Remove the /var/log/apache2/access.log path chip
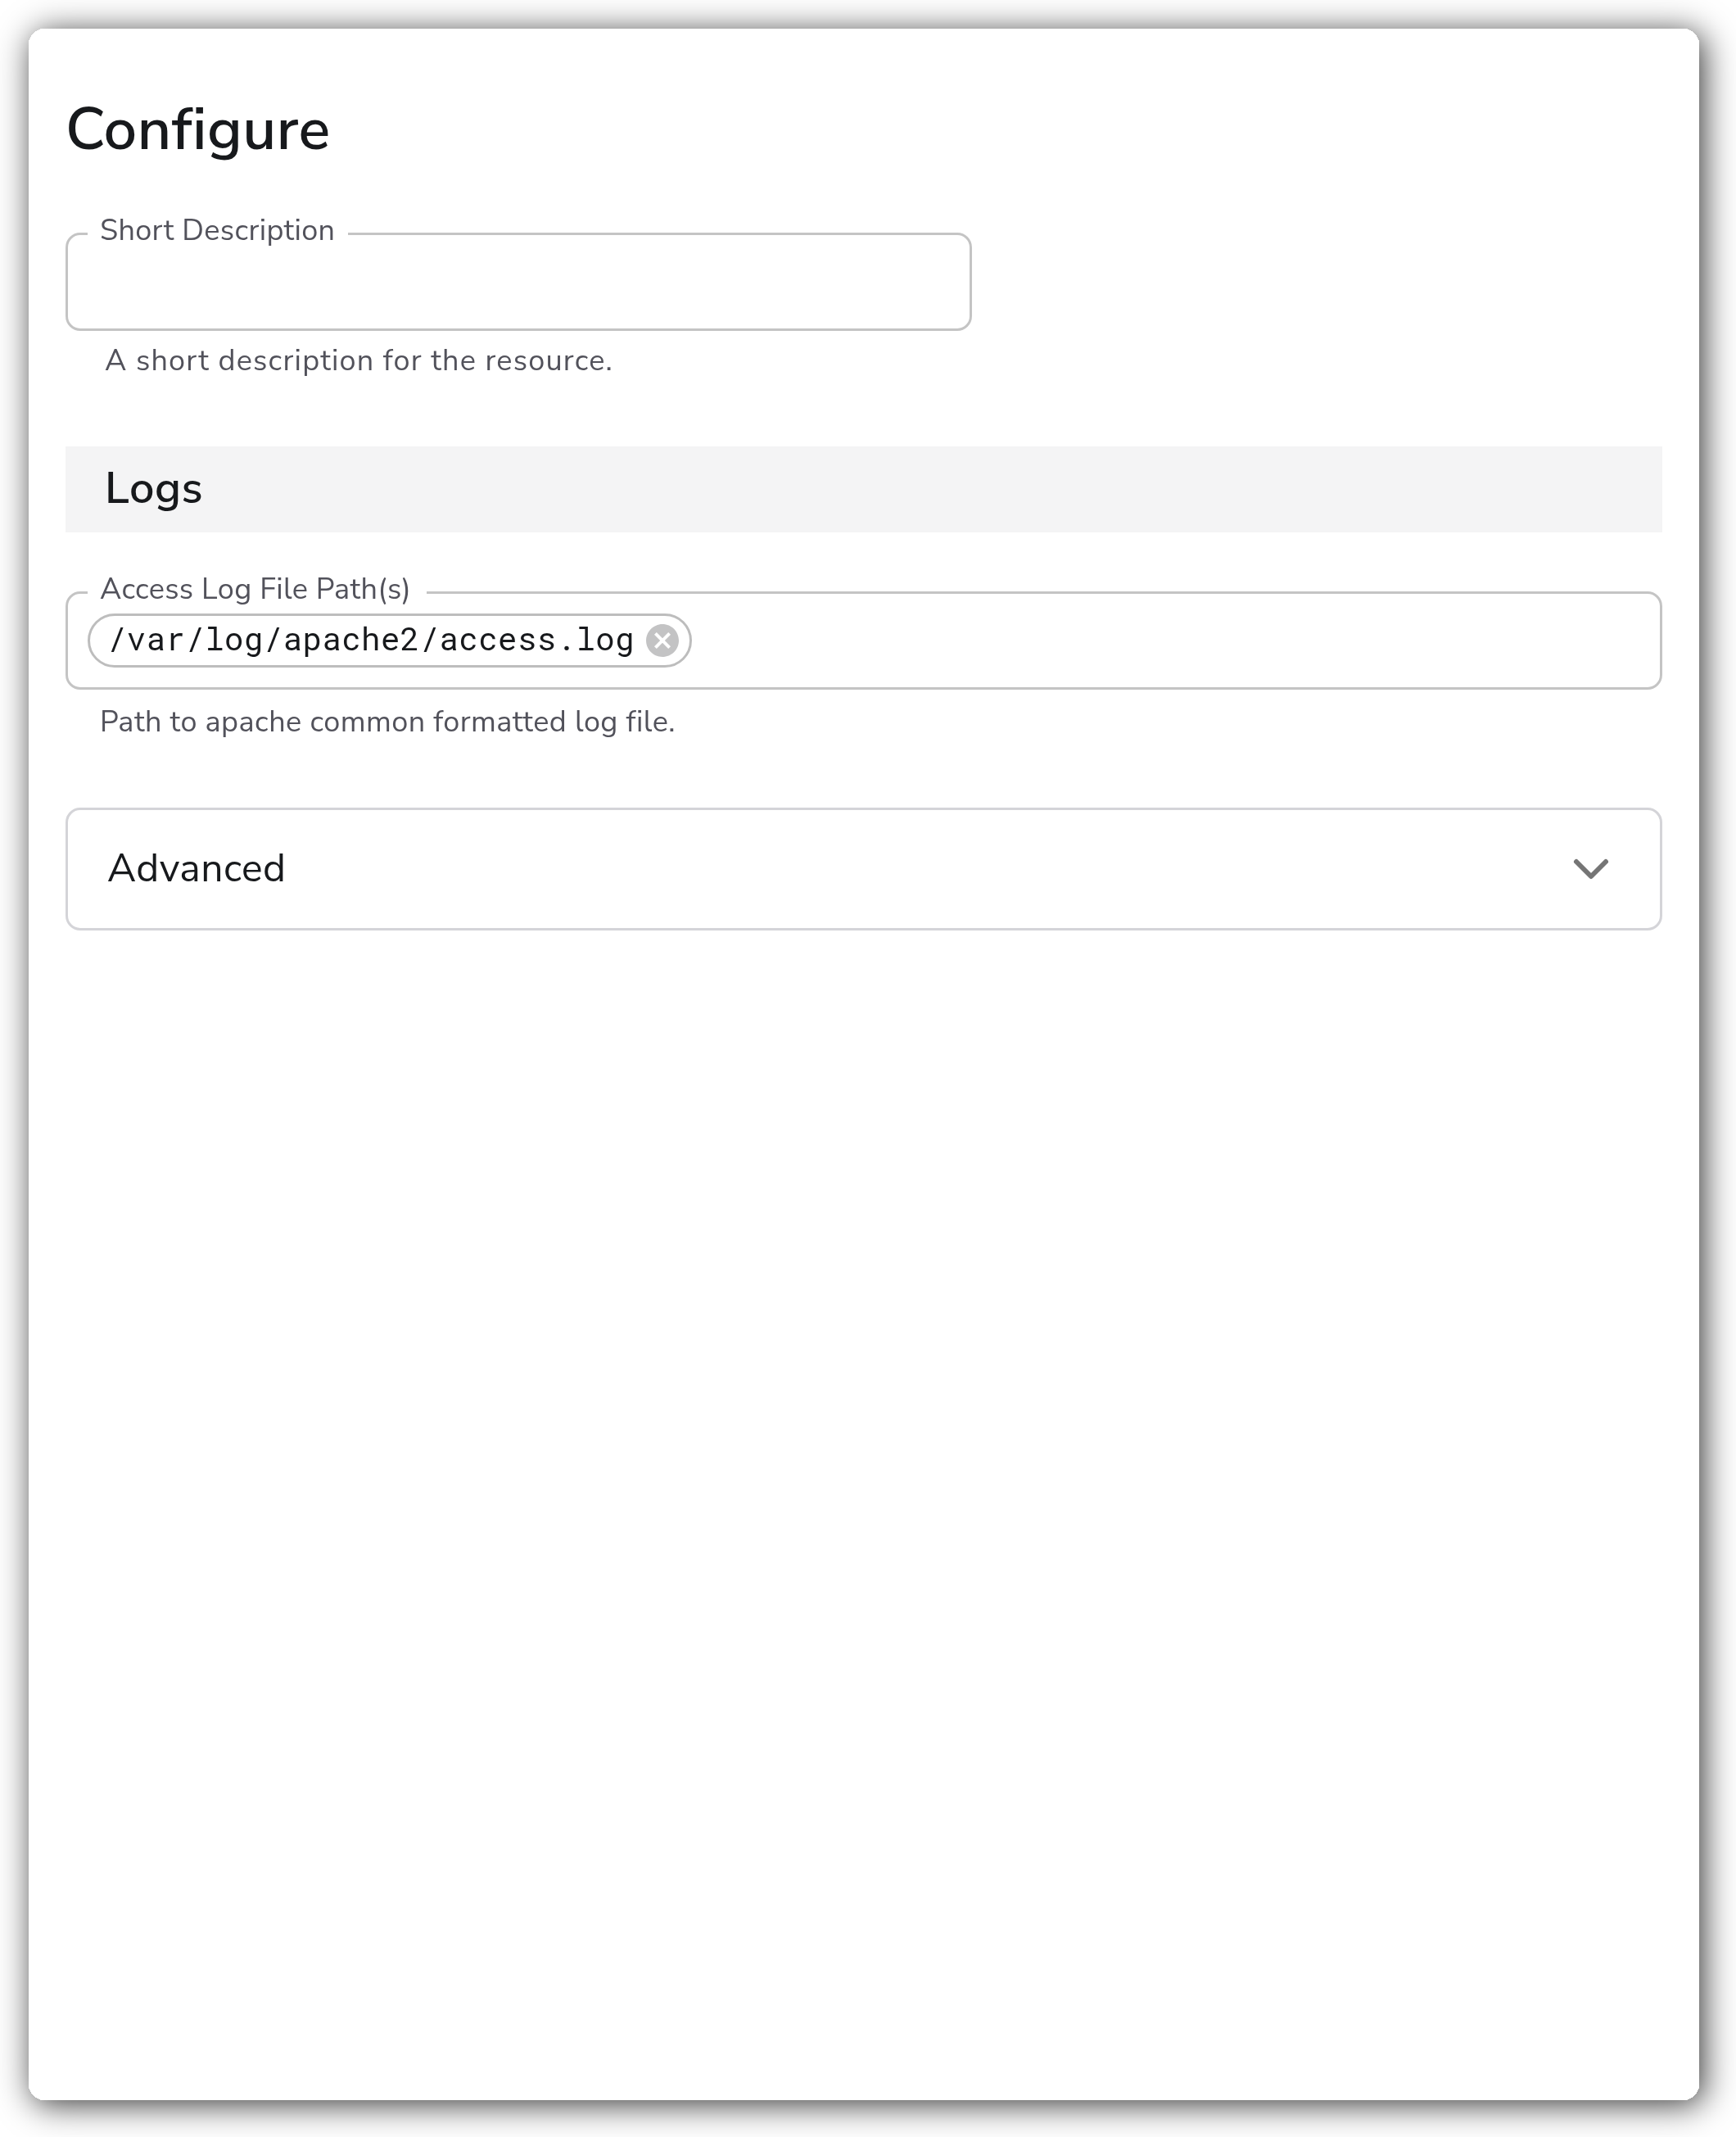The height and width of the screenshot is (2137, 1736). [x=662, y=640]
